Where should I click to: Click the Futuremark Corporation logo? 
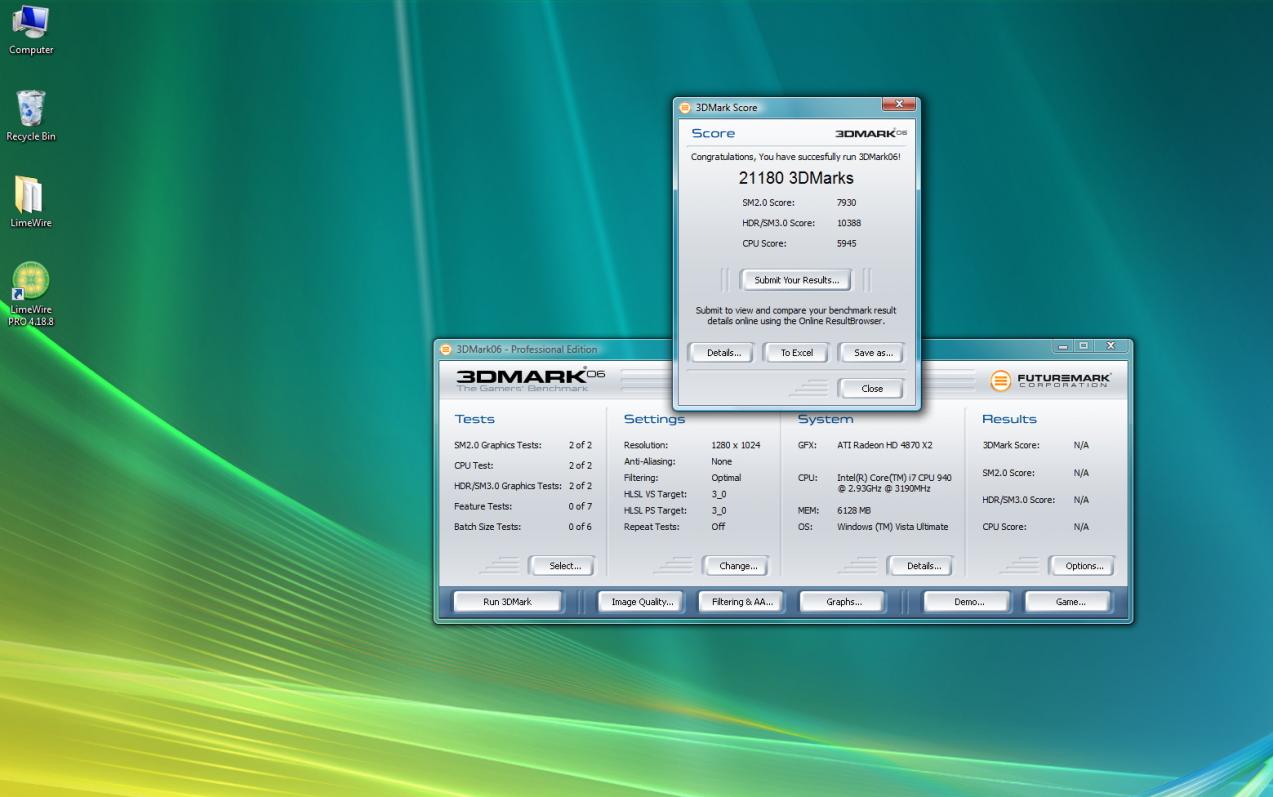coord(1050,380)
